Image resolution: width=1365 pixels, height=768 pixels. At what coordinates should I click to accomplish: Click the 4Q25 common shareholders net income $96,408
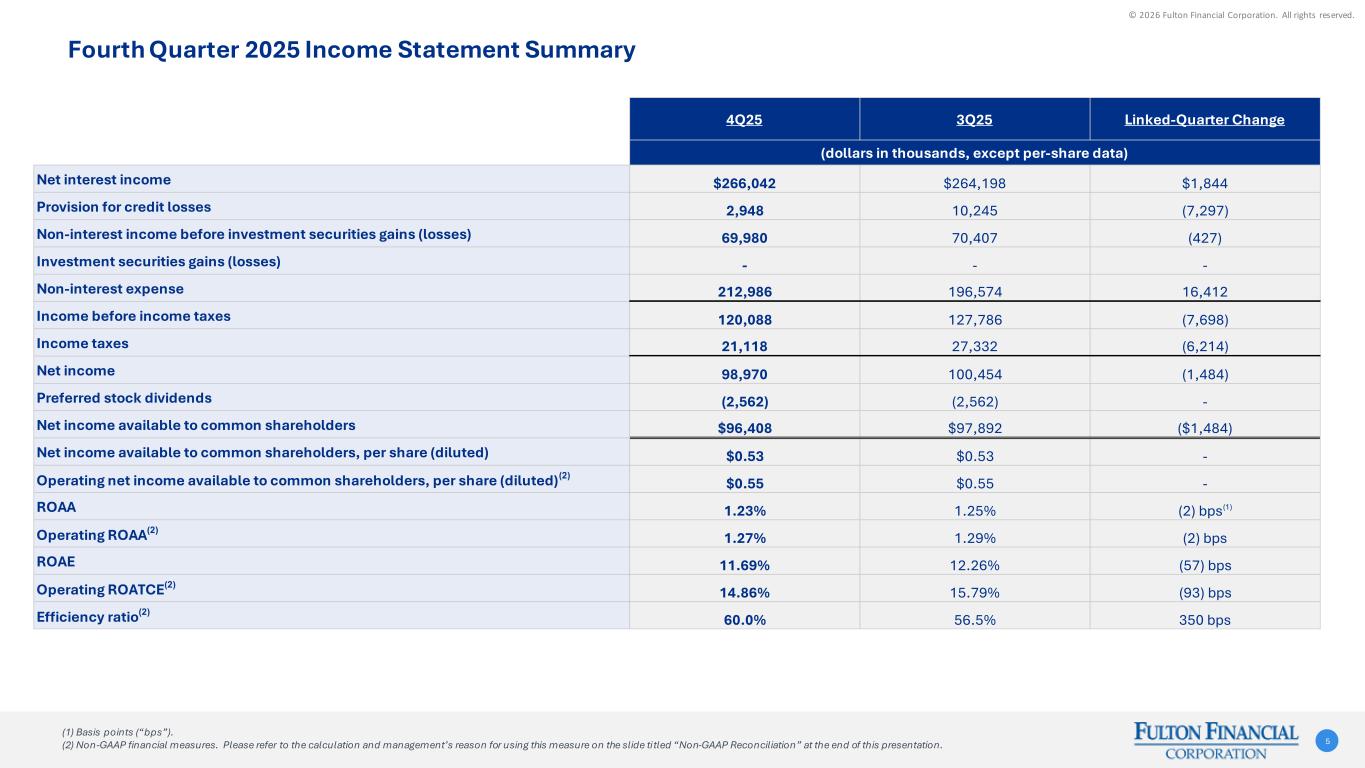pos(744,428)
